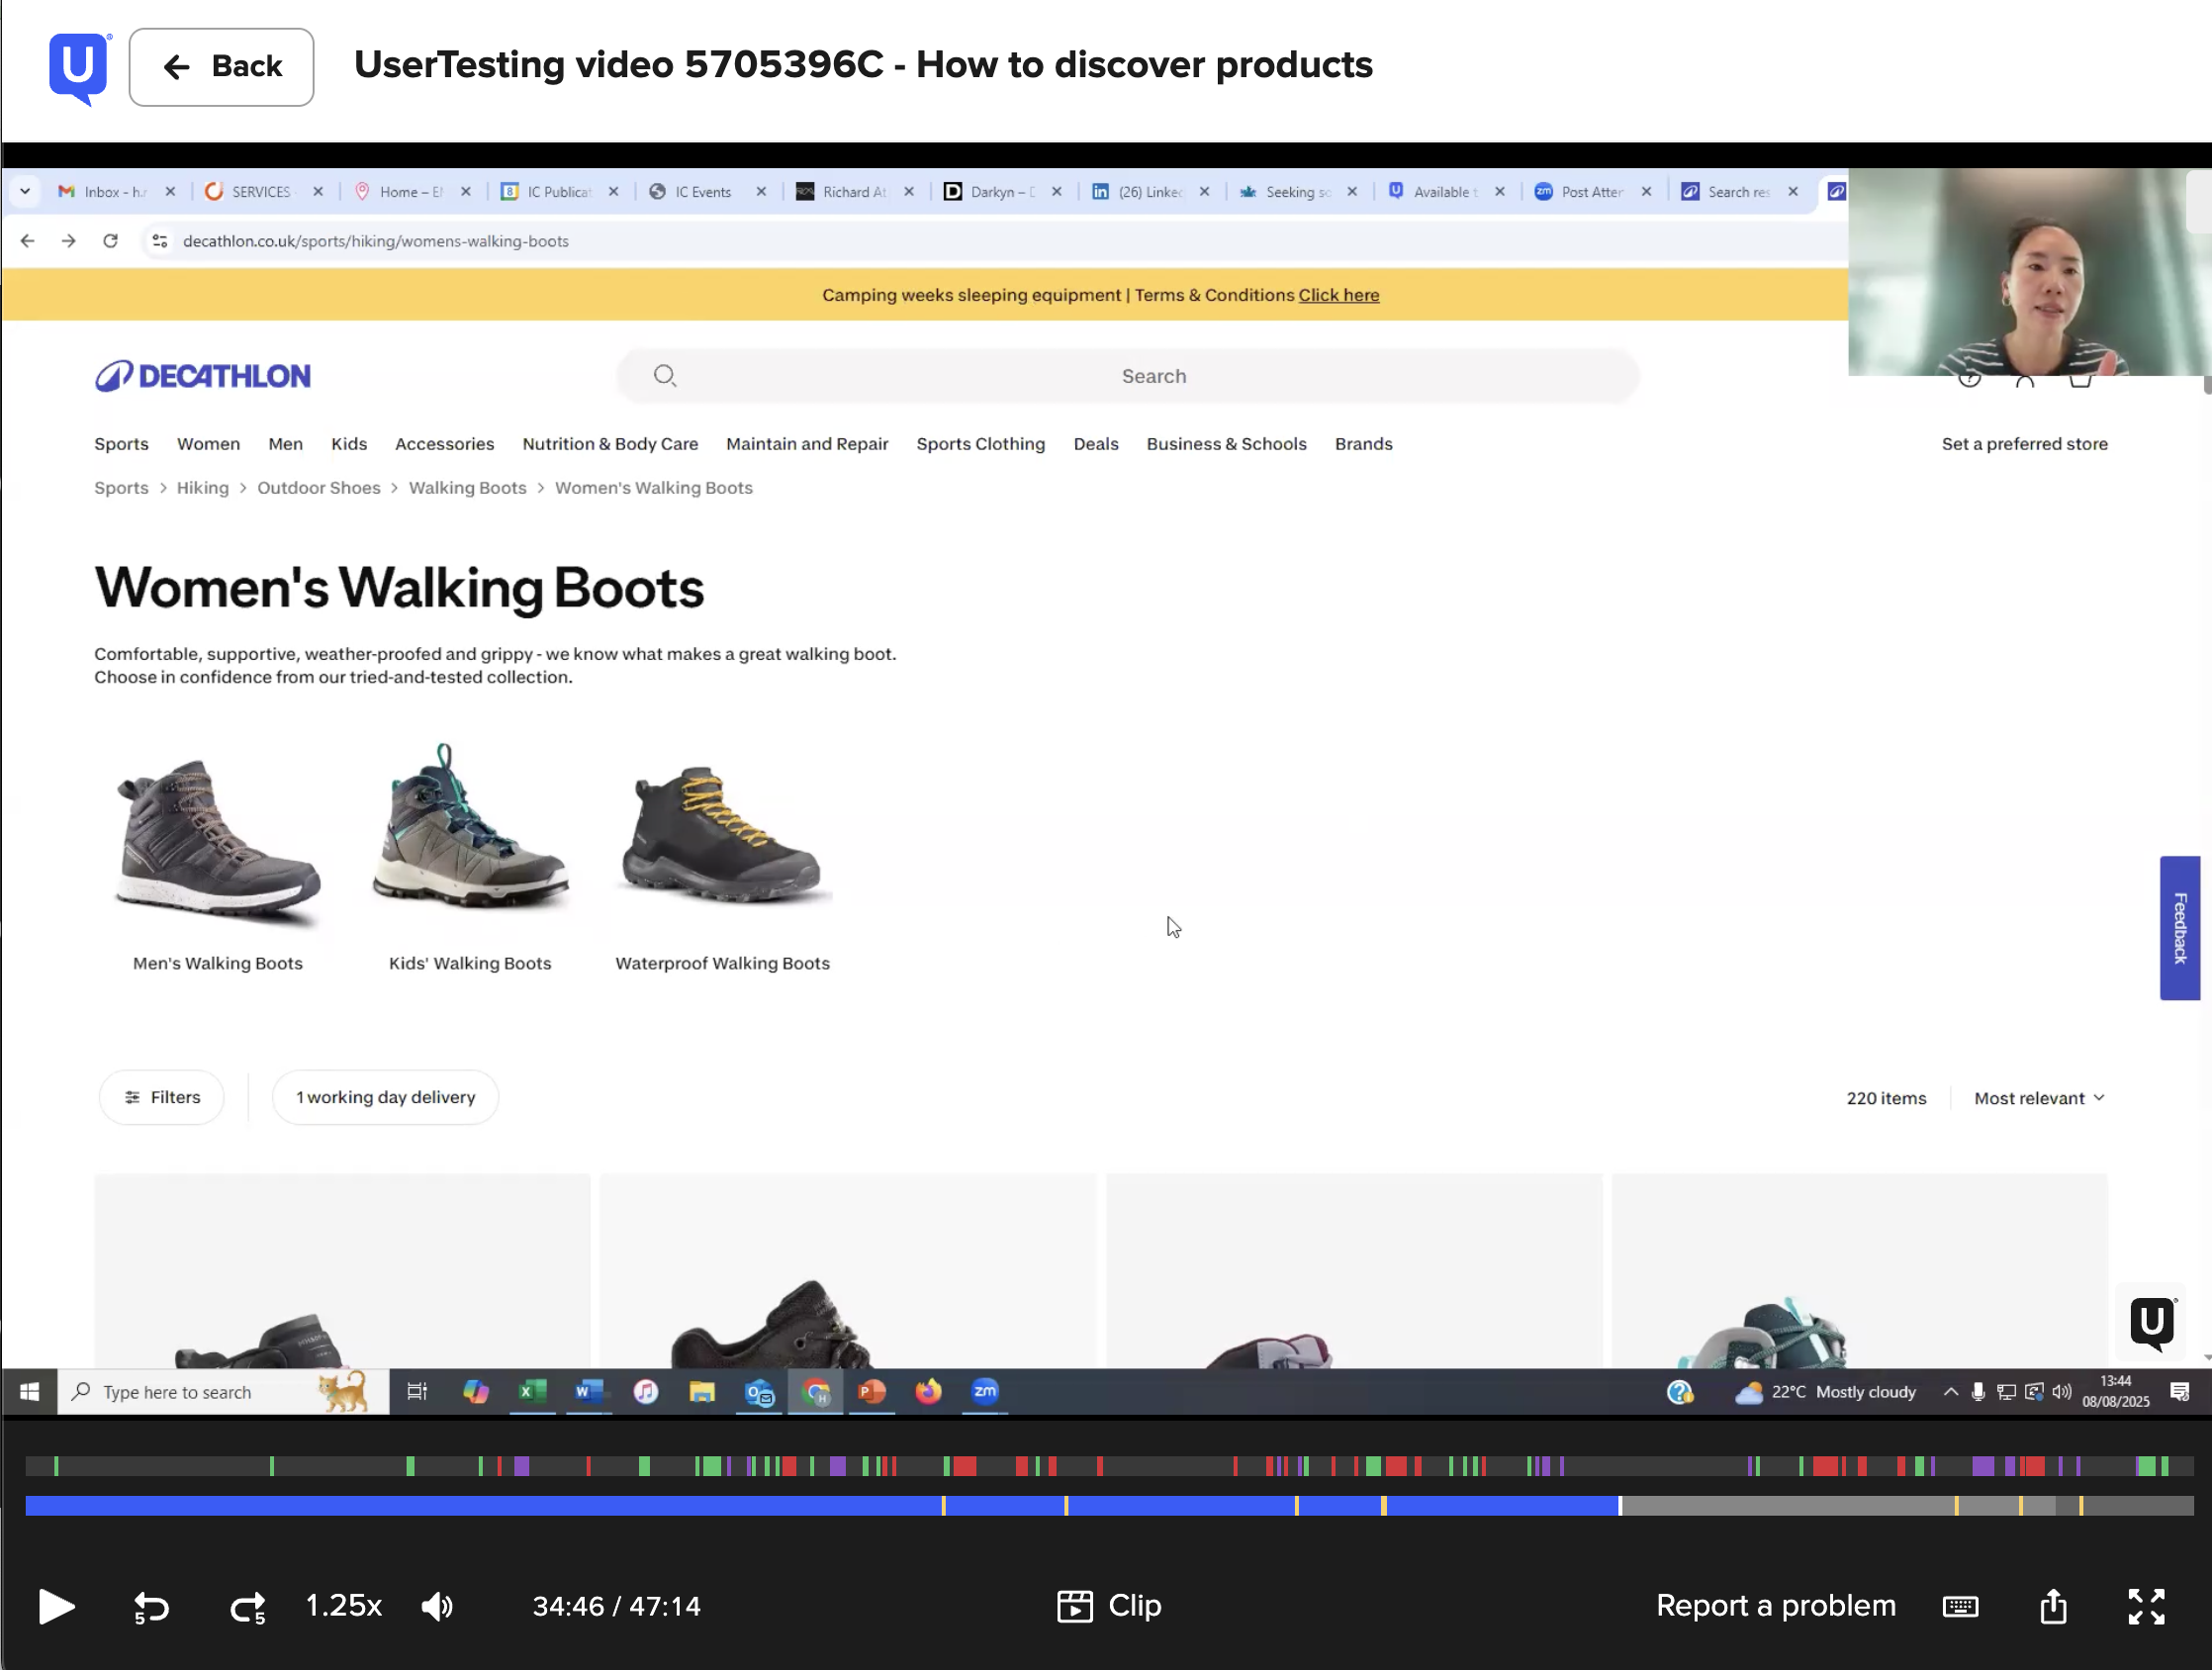
Task: Play the UserTesting video
Action: point(56,1606)
